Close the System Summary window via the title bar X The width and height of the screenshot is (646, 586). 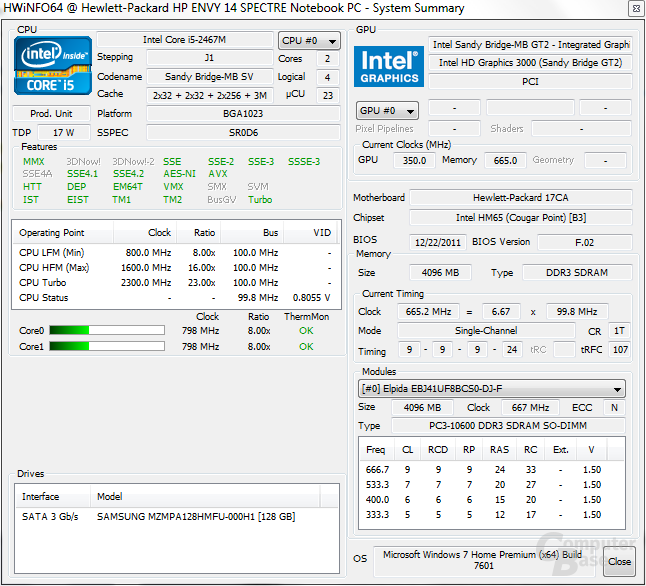click(x=636, y=9)
